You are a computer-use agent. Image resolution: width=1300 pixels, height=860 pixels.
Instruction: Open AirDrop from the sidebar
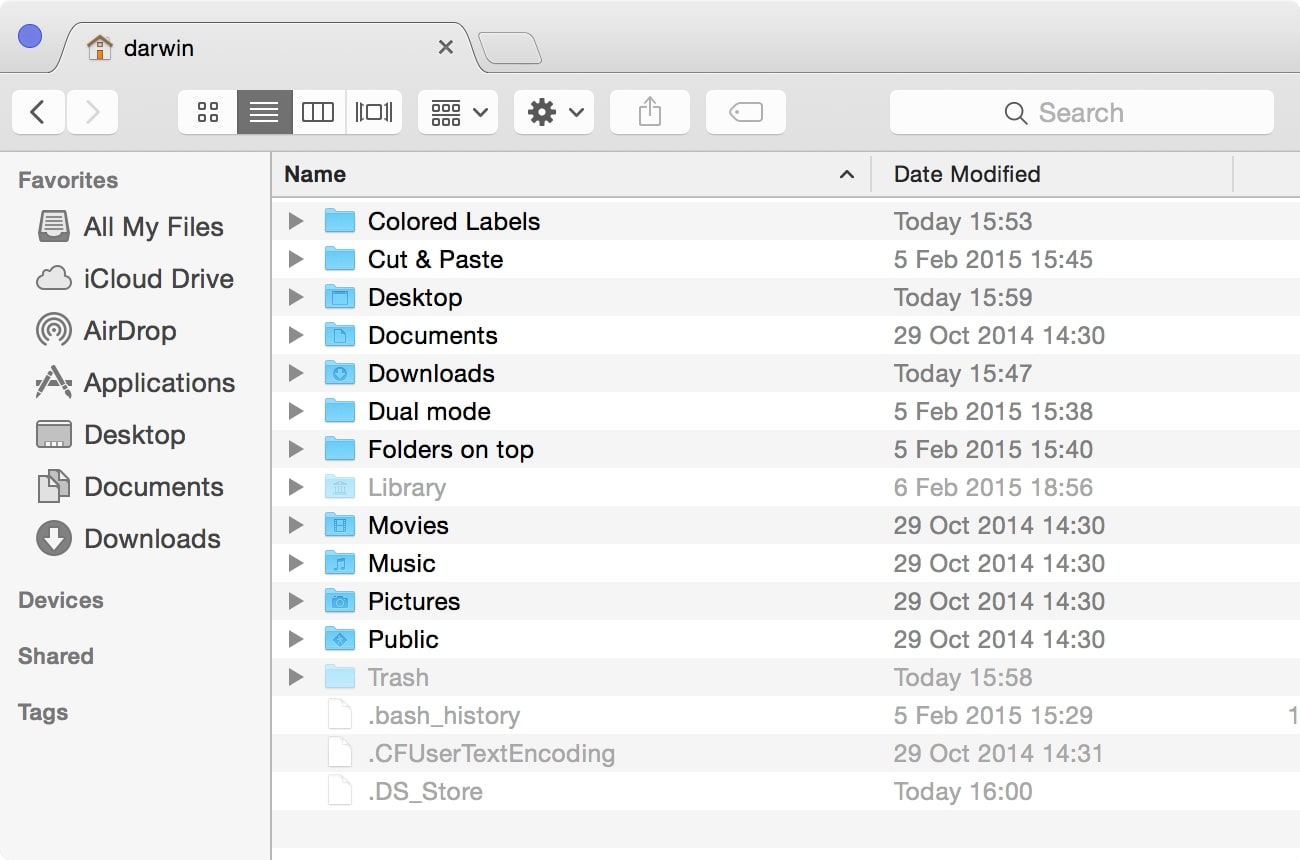[x=129, y=331]
